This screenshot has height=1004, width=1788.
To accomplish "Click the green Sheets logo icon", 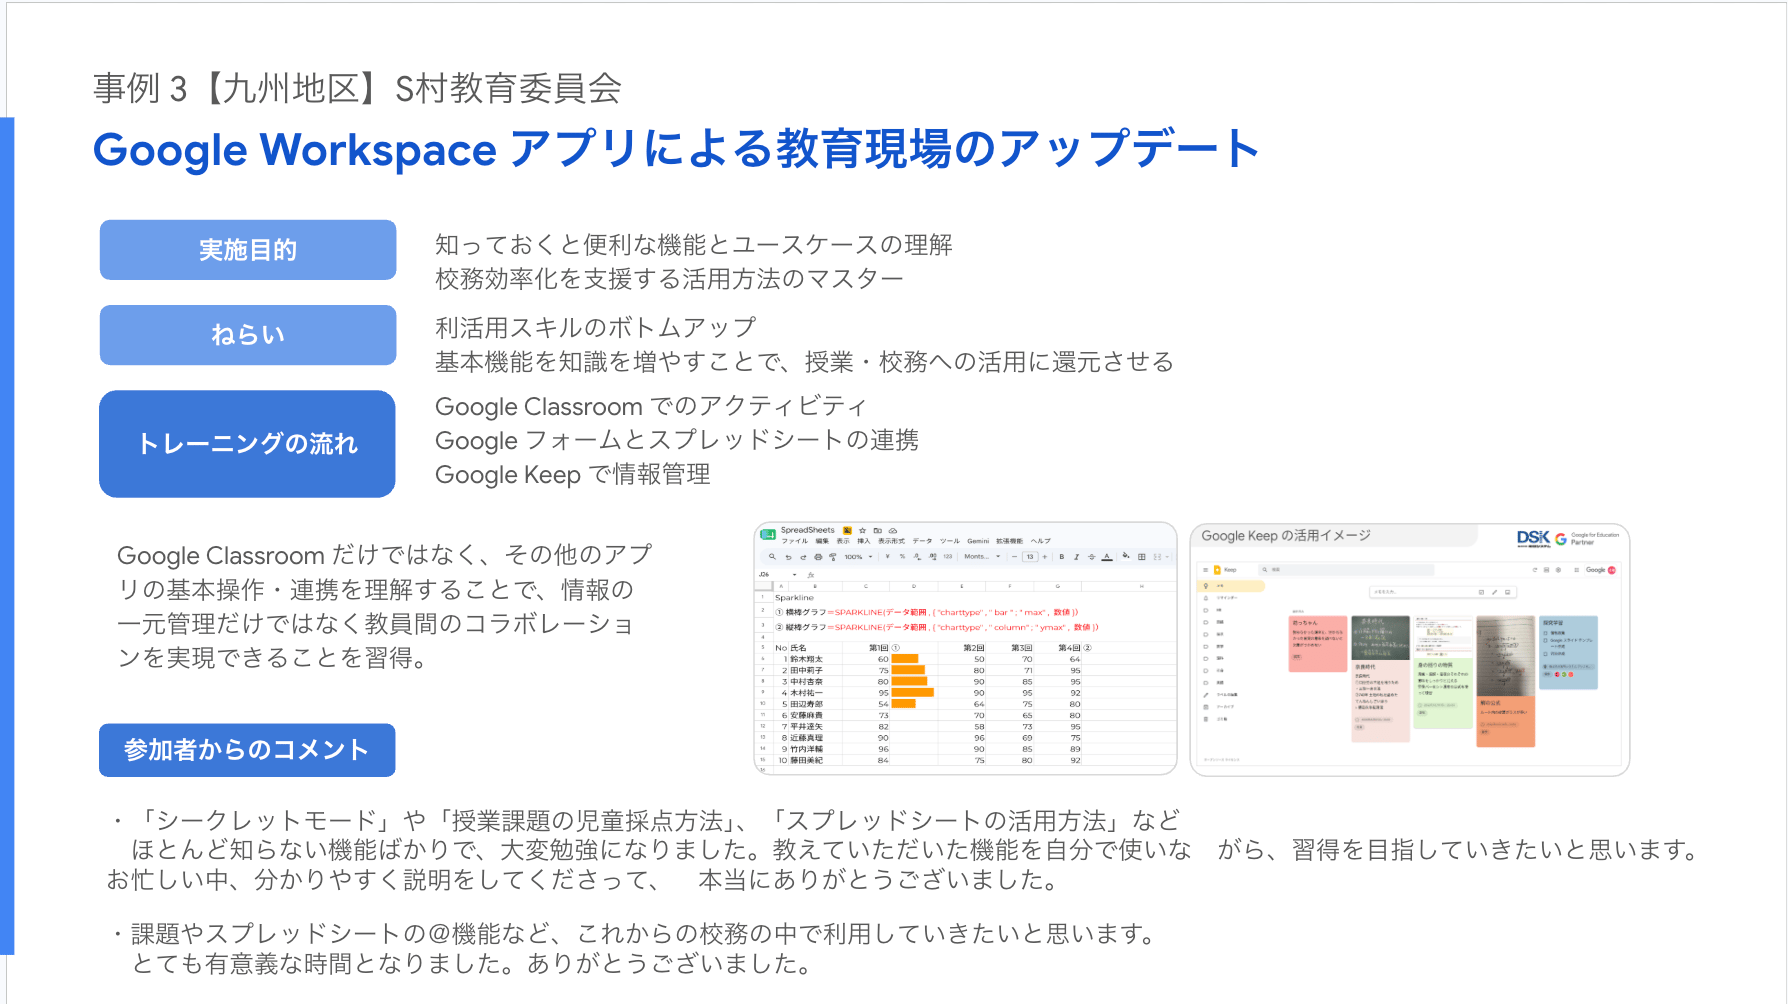I will click(768, 534).
